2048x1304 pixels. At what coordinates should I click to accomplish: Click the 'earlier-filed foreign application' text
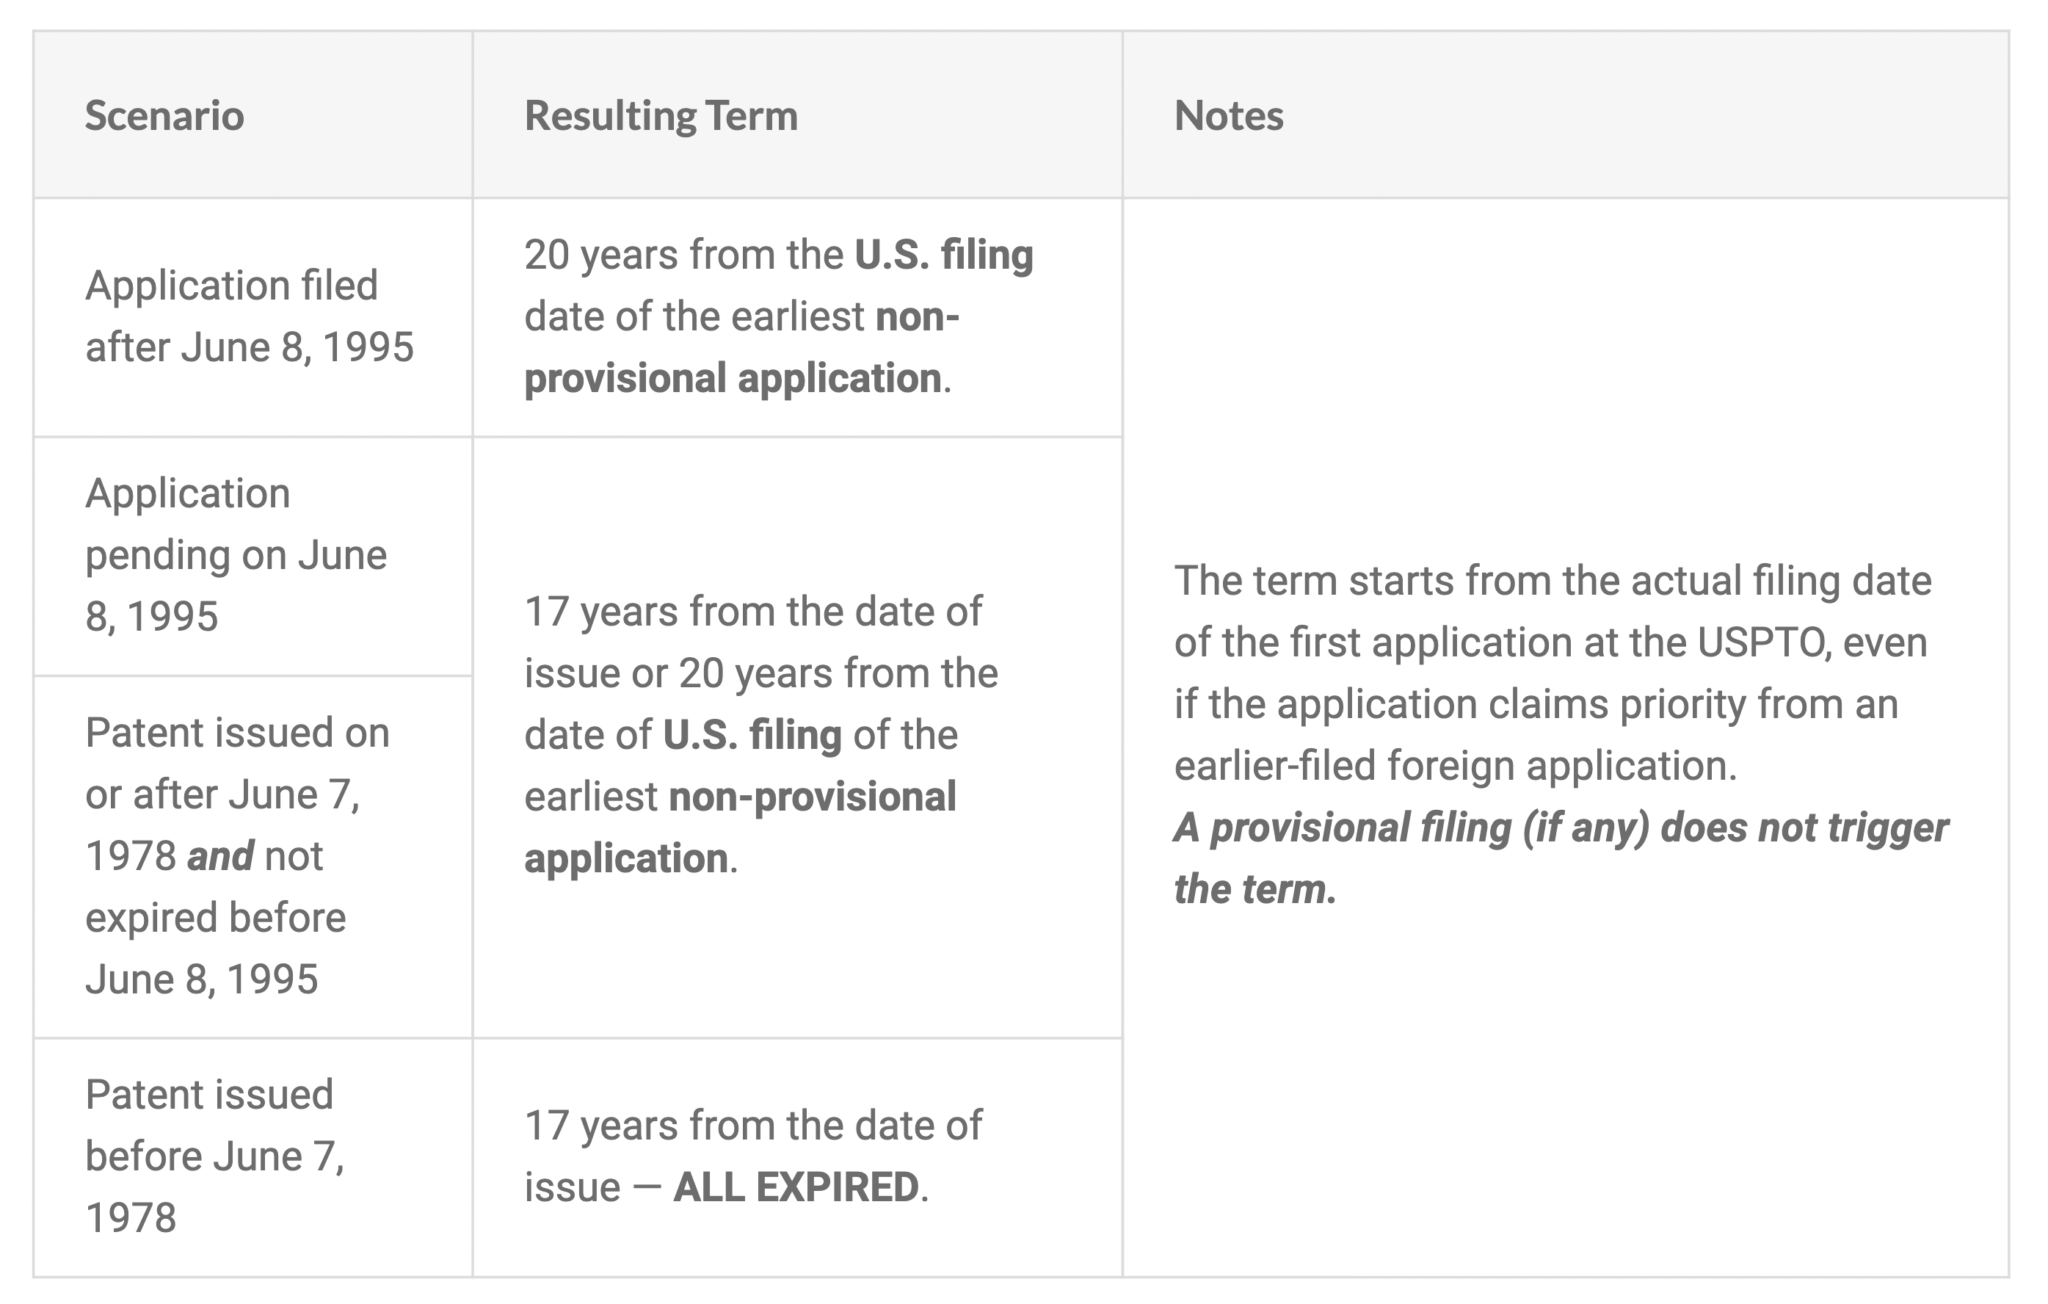click(1455, 766)
